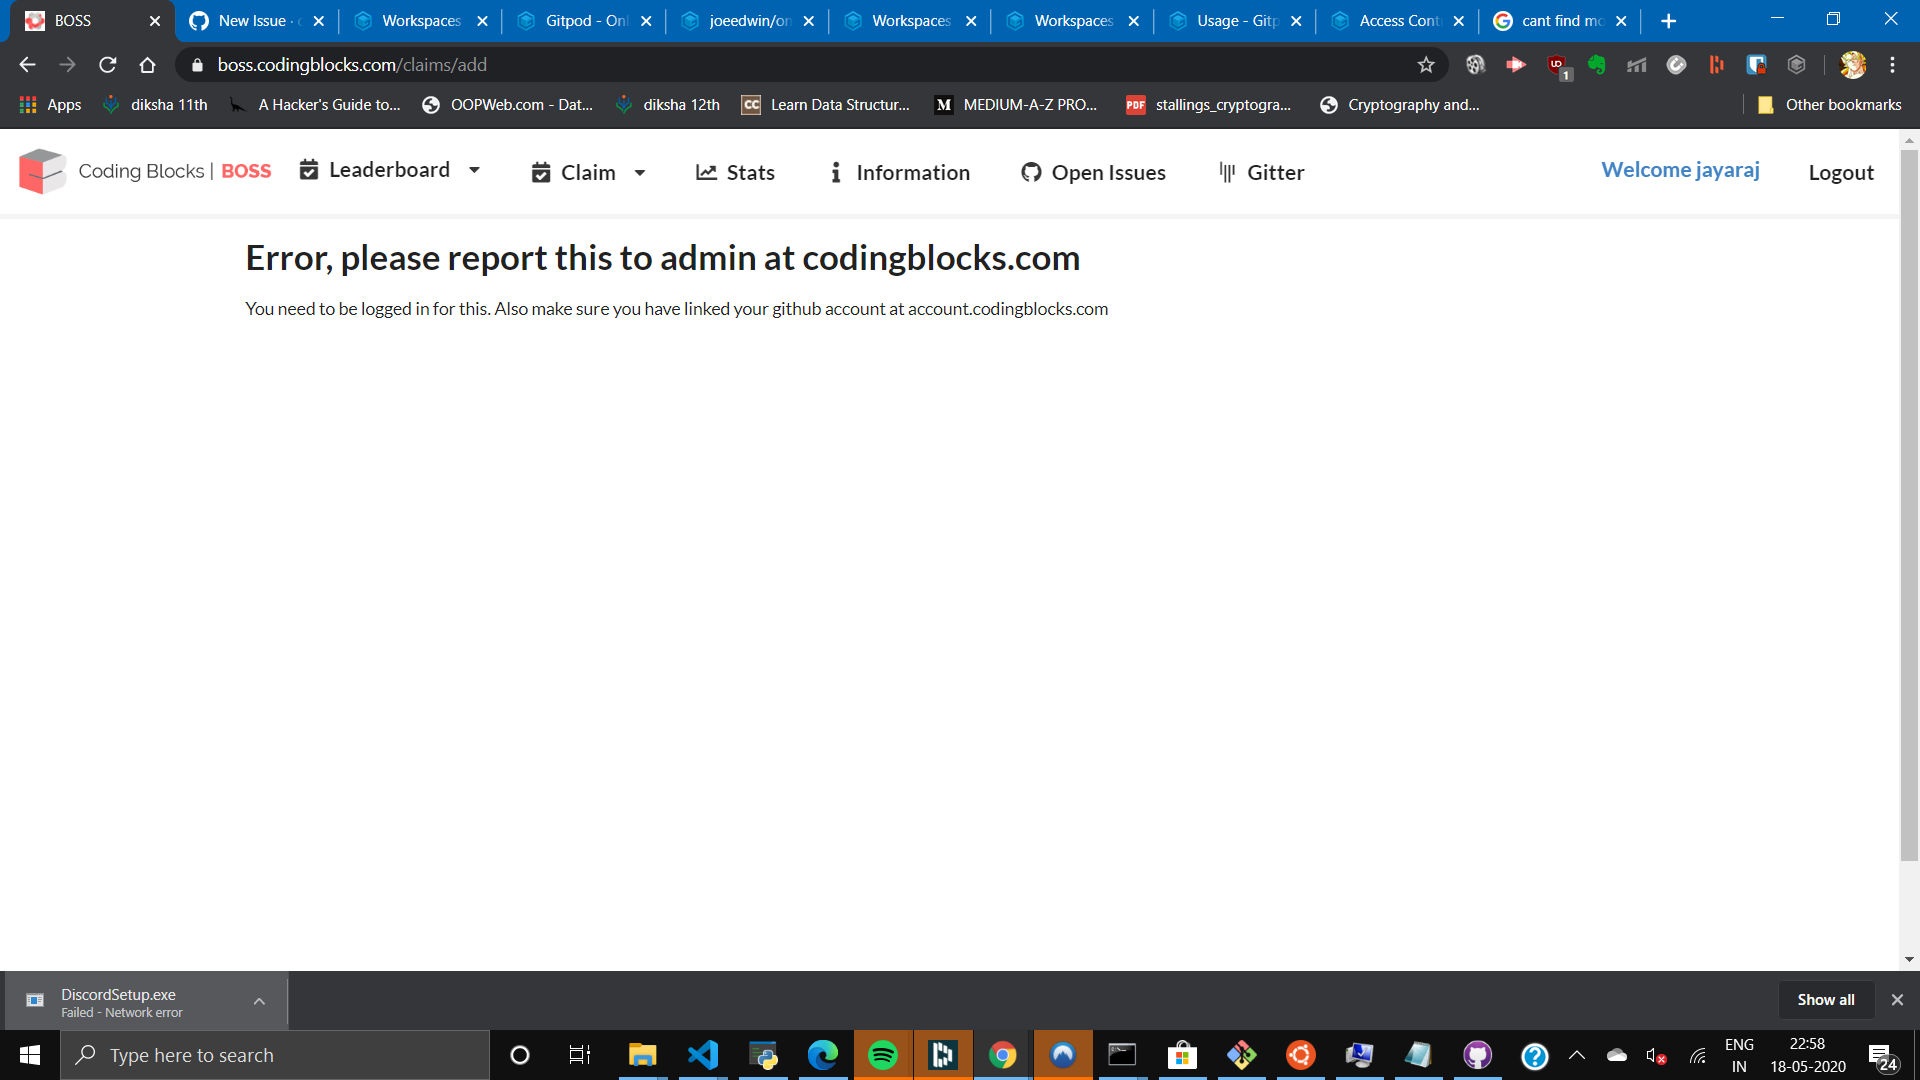This screenshot has width=1920, height=1080.
Task: Open the Claim menu
Action: pyautogui.click(x=588, y=172)
